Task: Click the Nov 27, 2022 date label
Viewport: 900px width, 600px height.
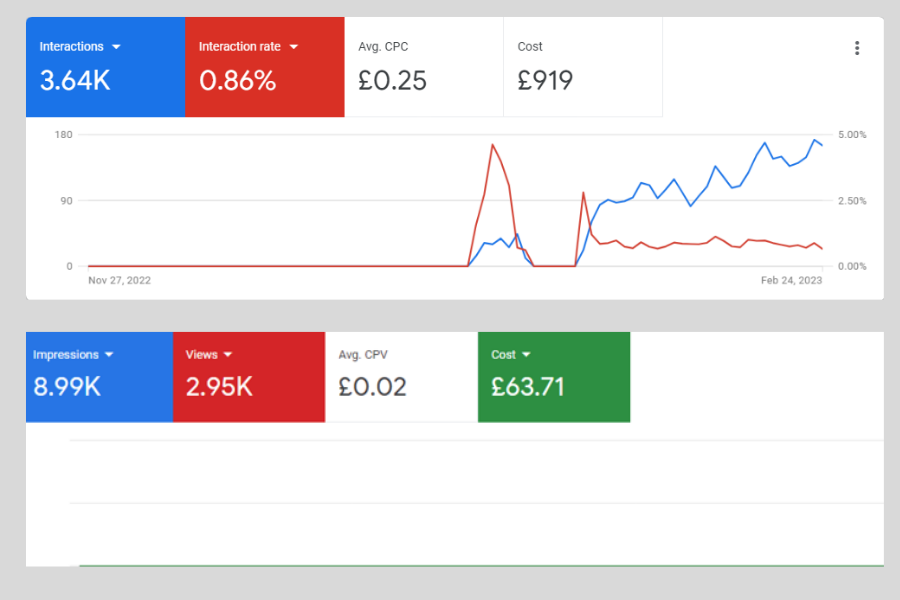Action: 118,281
